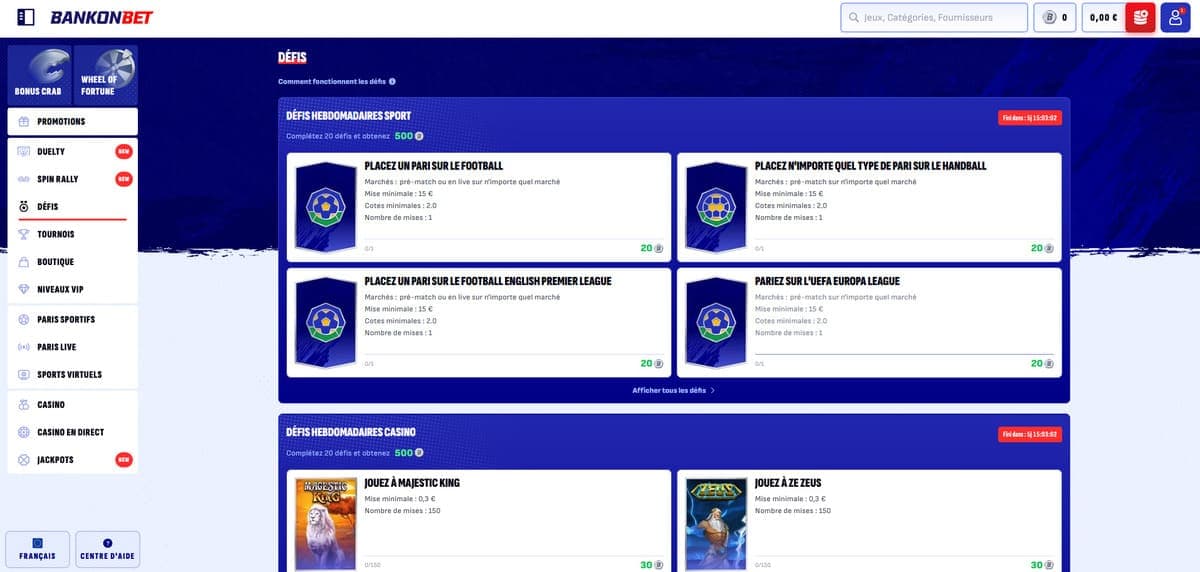
Task: Select Boutique in the sidebar
Action: (72, 262)
